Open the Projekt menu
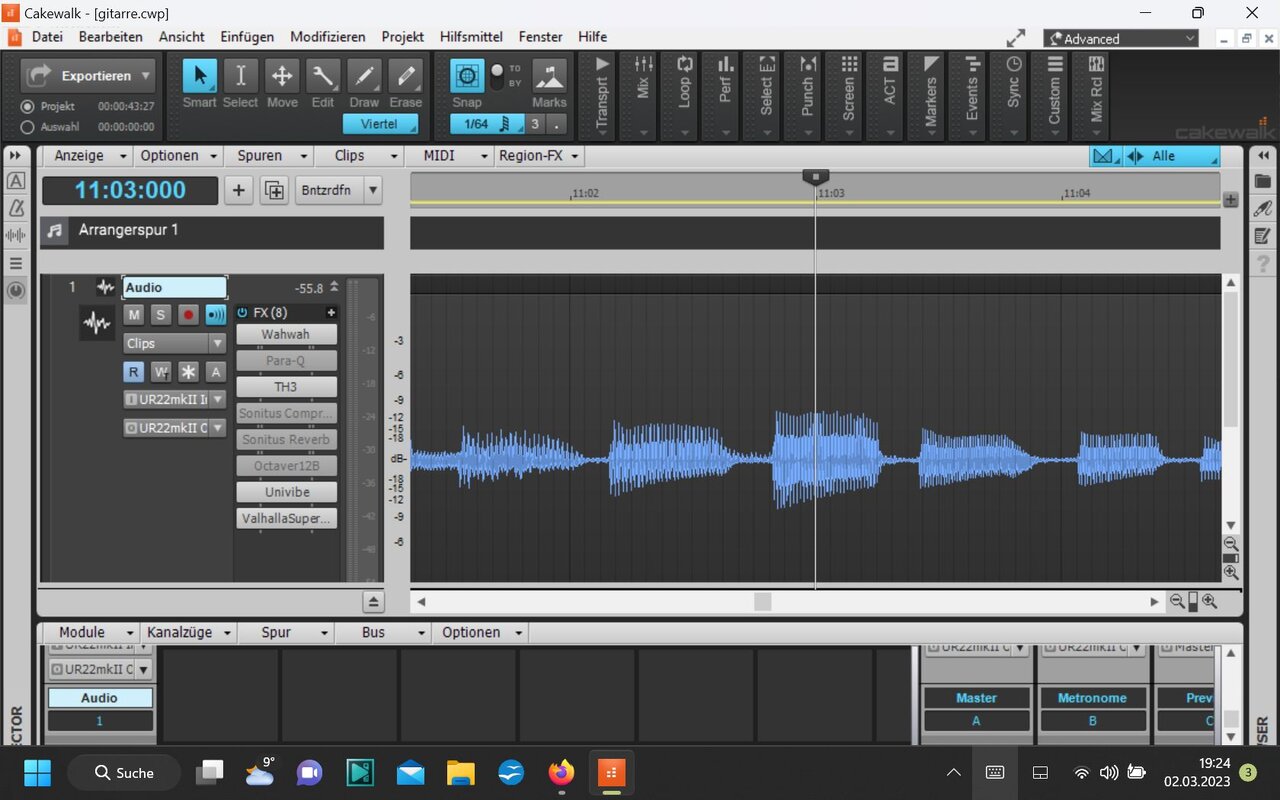 pyautogui.click(x=402, y=37)
